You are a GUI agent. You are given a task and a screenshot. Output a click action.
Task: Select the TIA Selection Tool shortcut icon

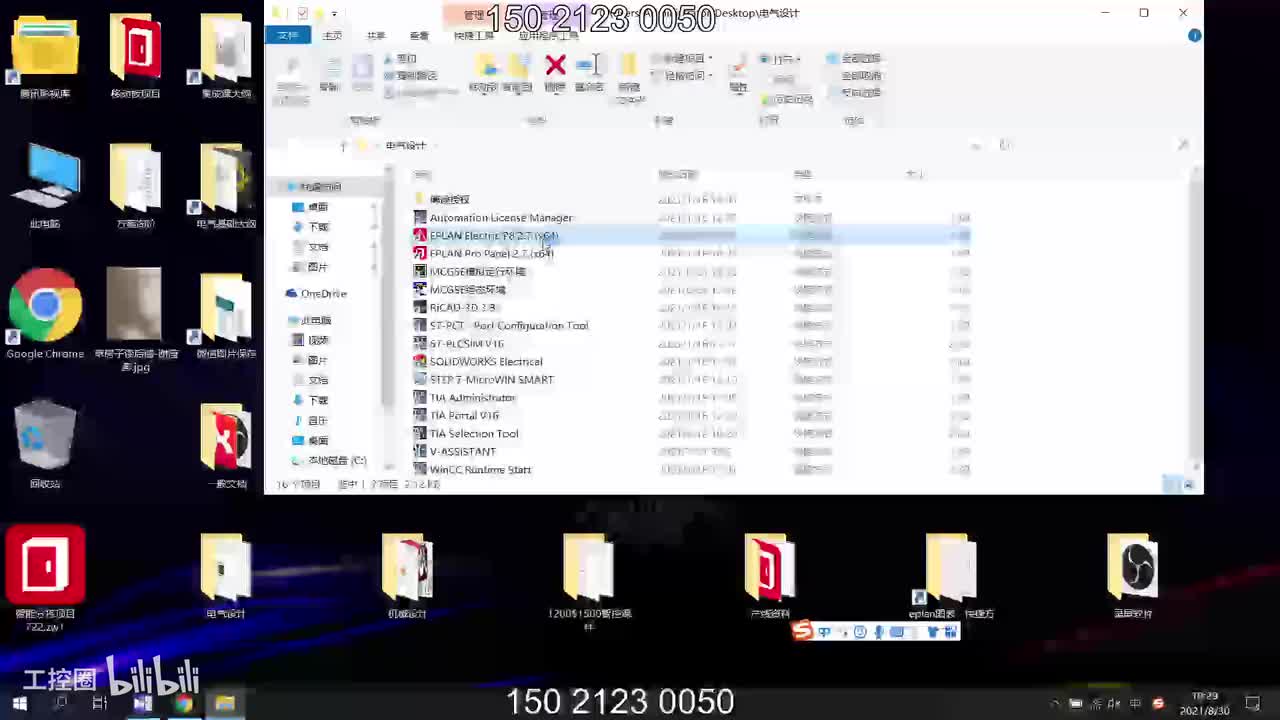[x=420, y=434]
